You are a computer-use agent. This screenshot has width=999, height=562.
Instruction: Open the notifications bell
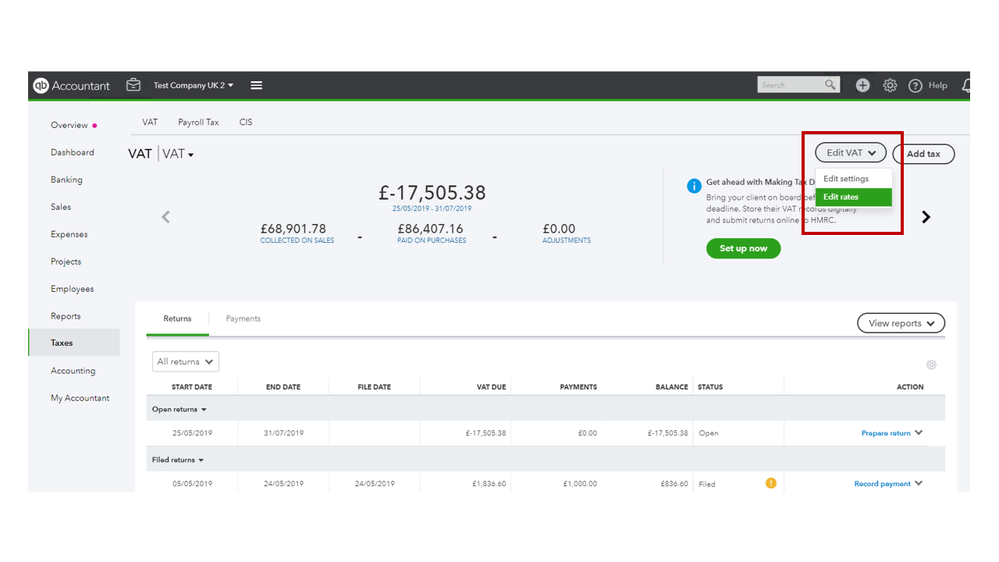click(x=966, y=85)
